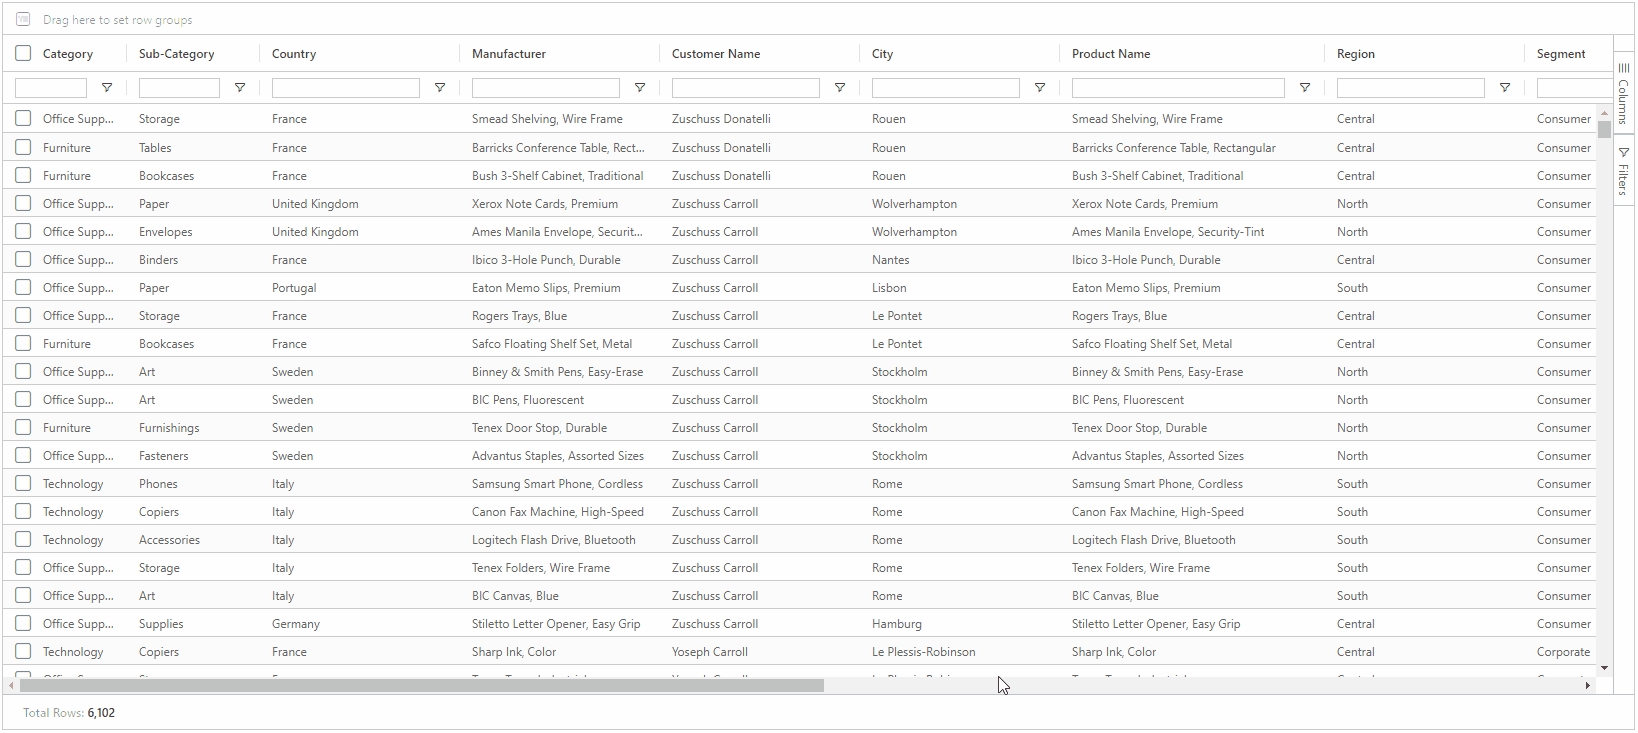This screenshot has height=733, width=1638.
Task: Select the Samsung Smart Phone row checkbox
Action: pyautogui.click(x=23, y=484)
